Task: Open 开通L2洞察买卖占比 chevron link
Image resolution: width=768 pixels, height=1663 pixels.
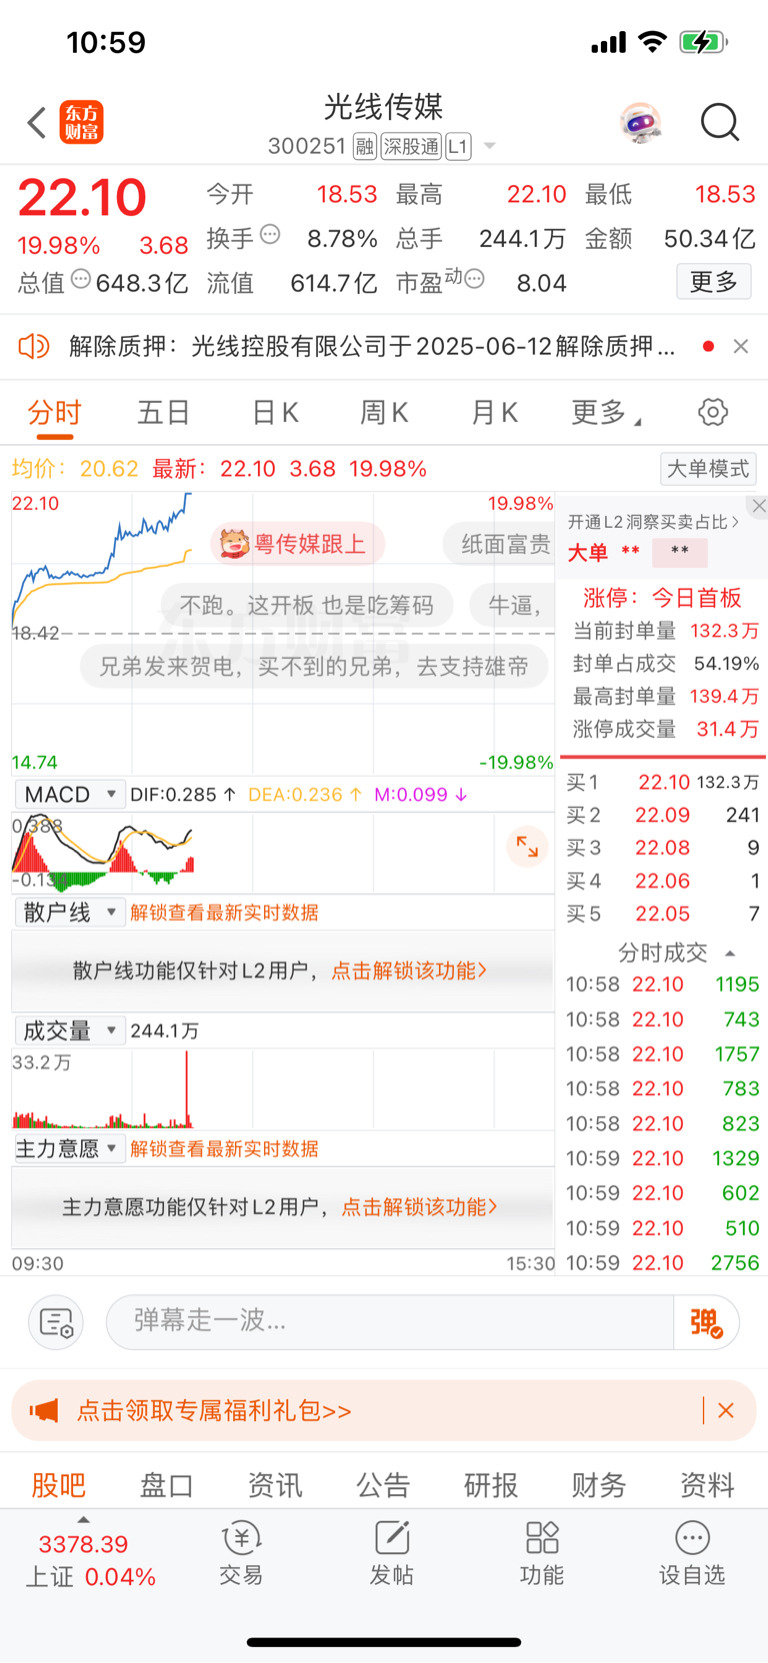Action: click(x=653, y=522)
